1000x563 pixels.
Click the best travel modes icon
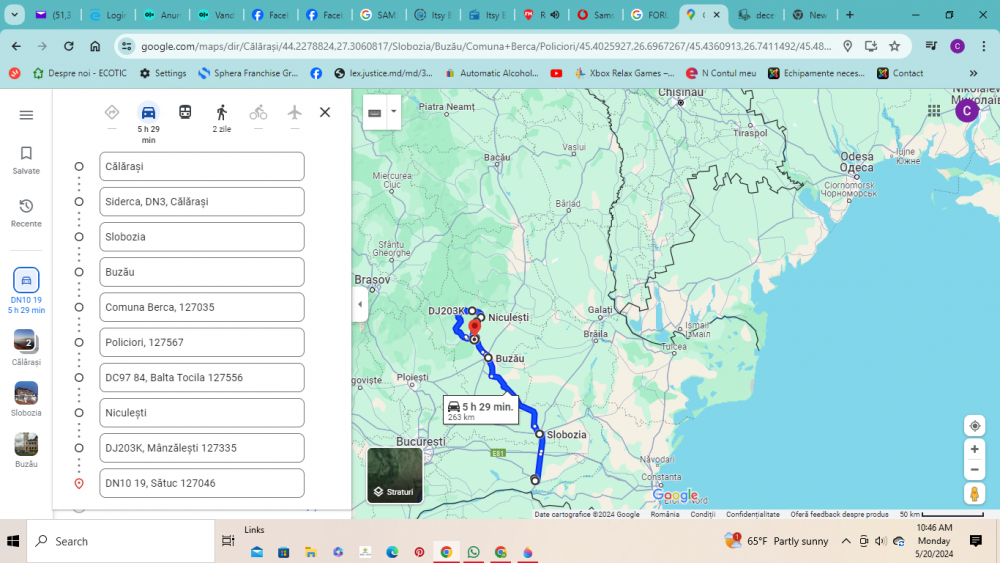(112, 113)
